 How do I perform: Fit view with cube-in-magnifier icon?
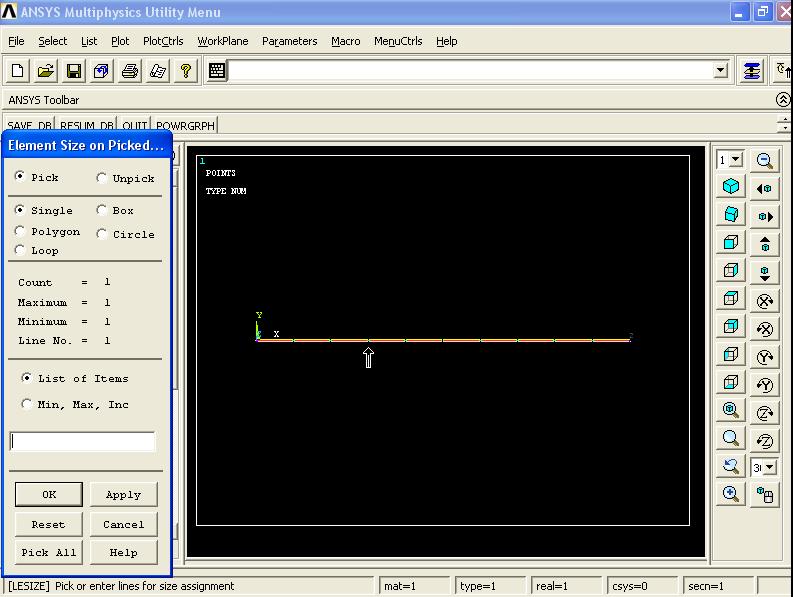731,410
